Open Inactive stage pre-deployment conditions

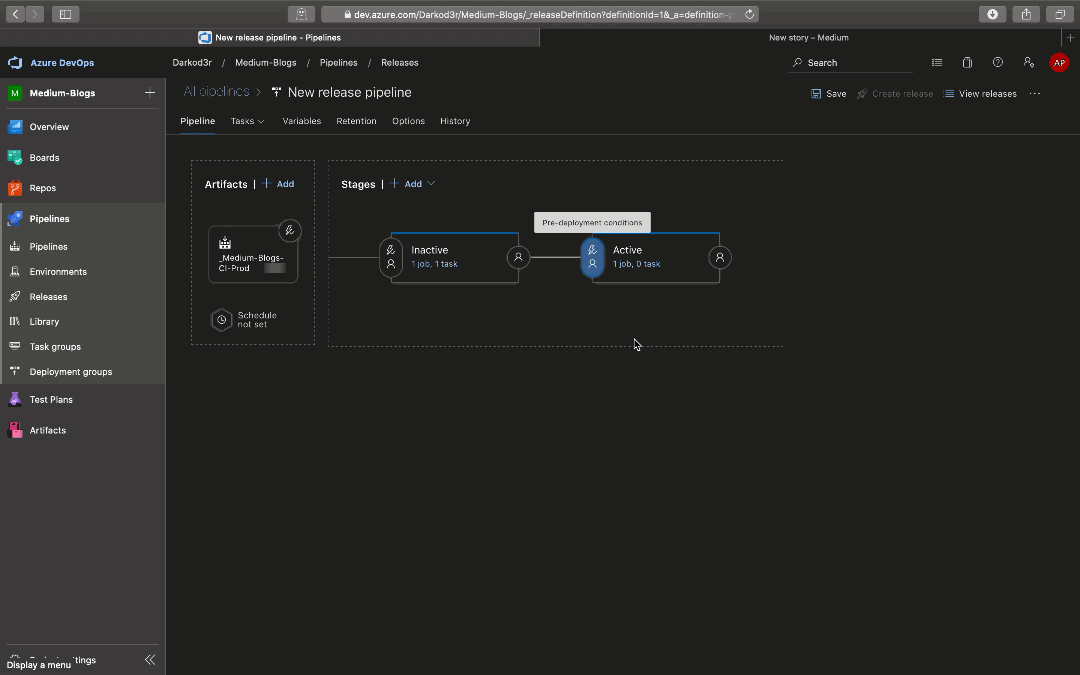pos(391,257)
